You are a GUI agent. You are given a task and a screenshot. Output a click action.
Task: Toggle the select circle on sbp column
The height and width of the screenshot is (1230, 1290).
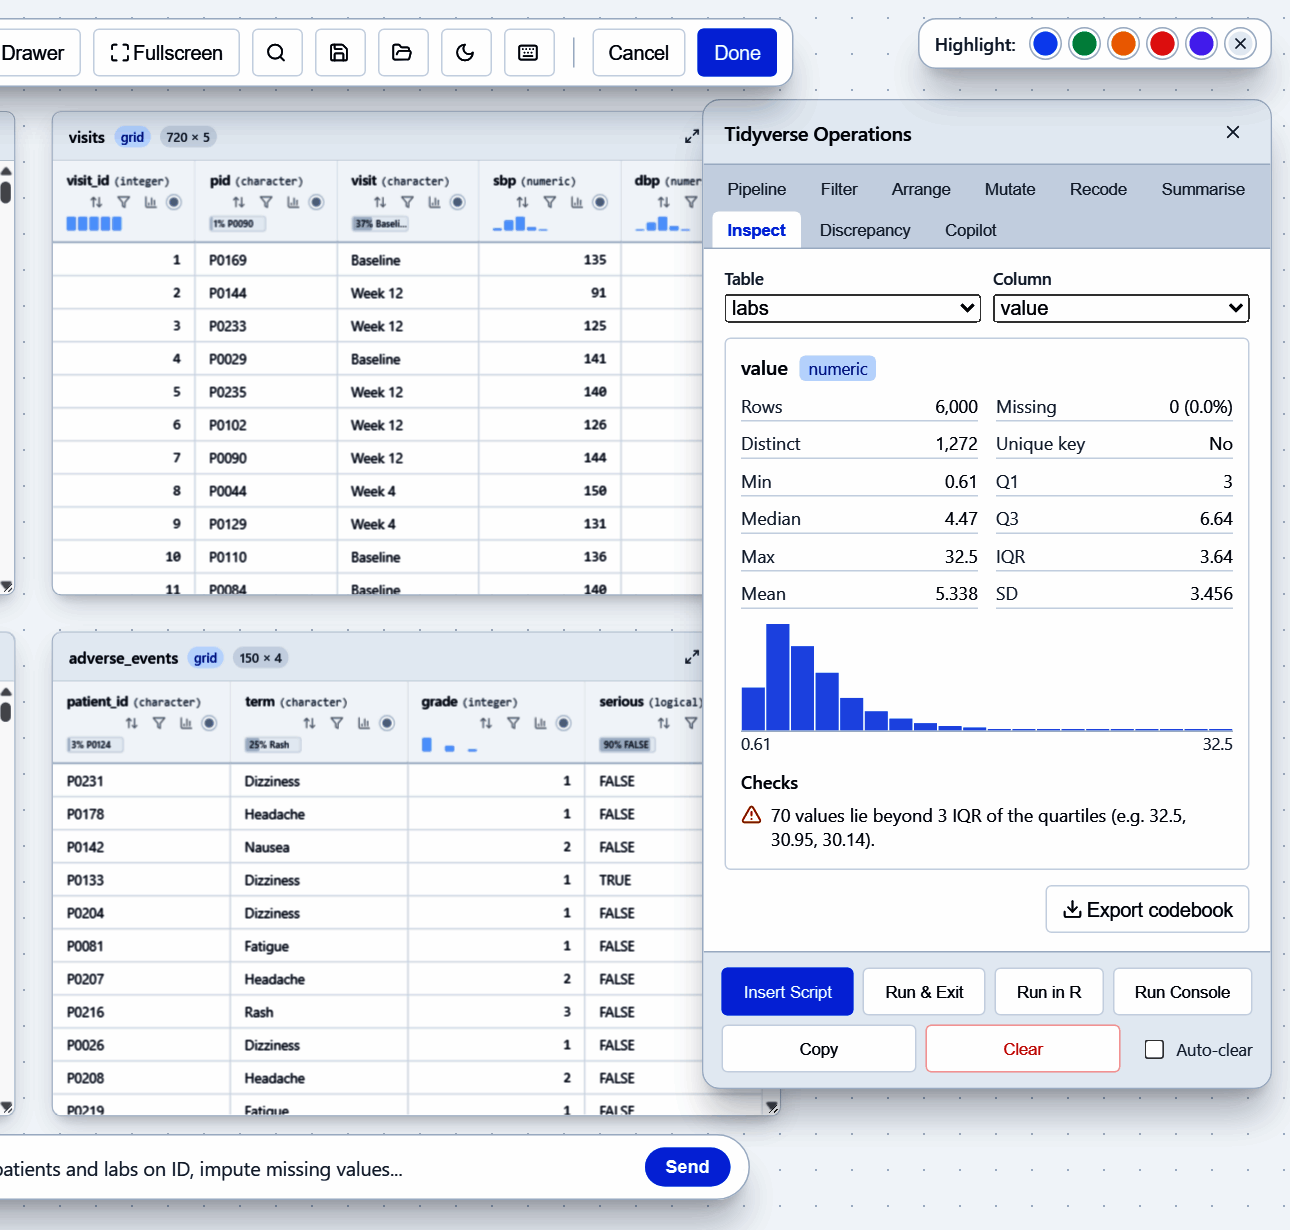coord(600,202)
